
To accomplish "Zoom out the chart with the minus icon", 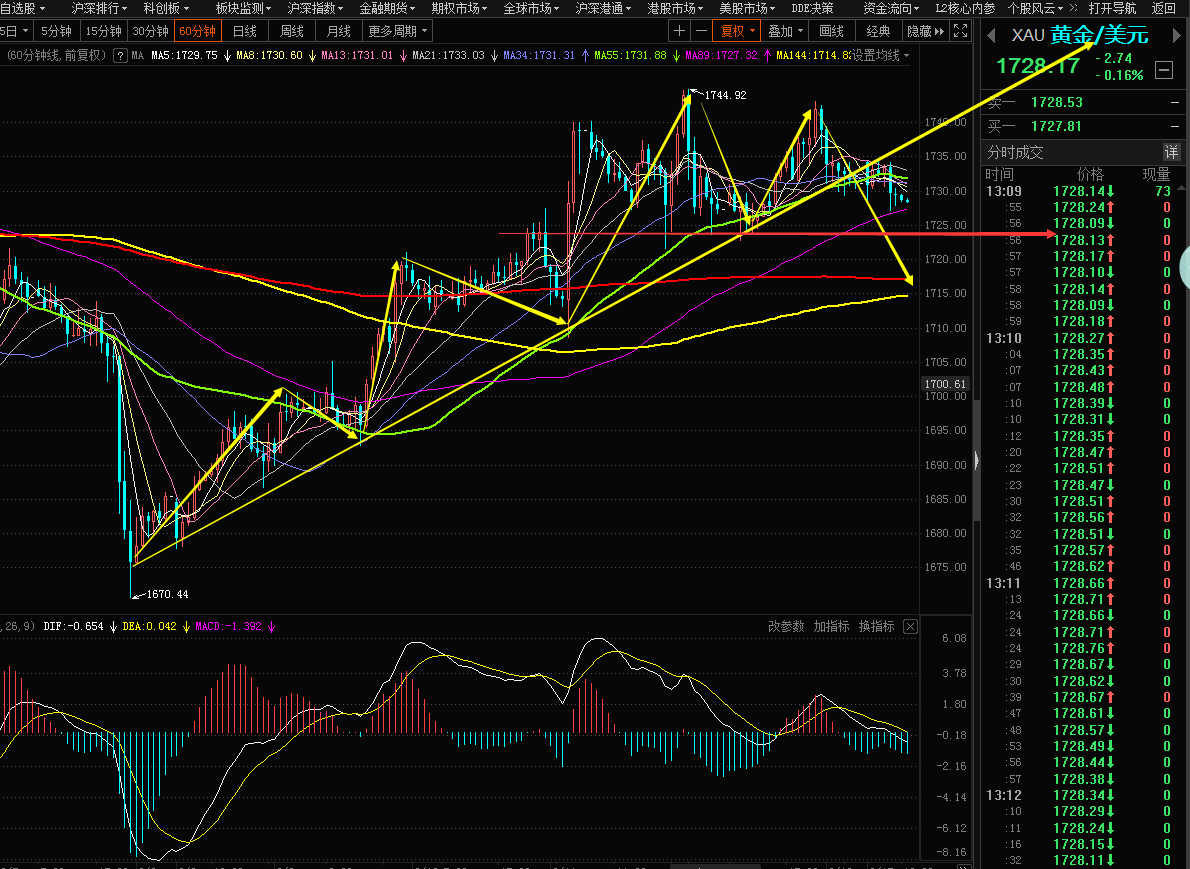I will pyautogui.click(x=701, y=31).
